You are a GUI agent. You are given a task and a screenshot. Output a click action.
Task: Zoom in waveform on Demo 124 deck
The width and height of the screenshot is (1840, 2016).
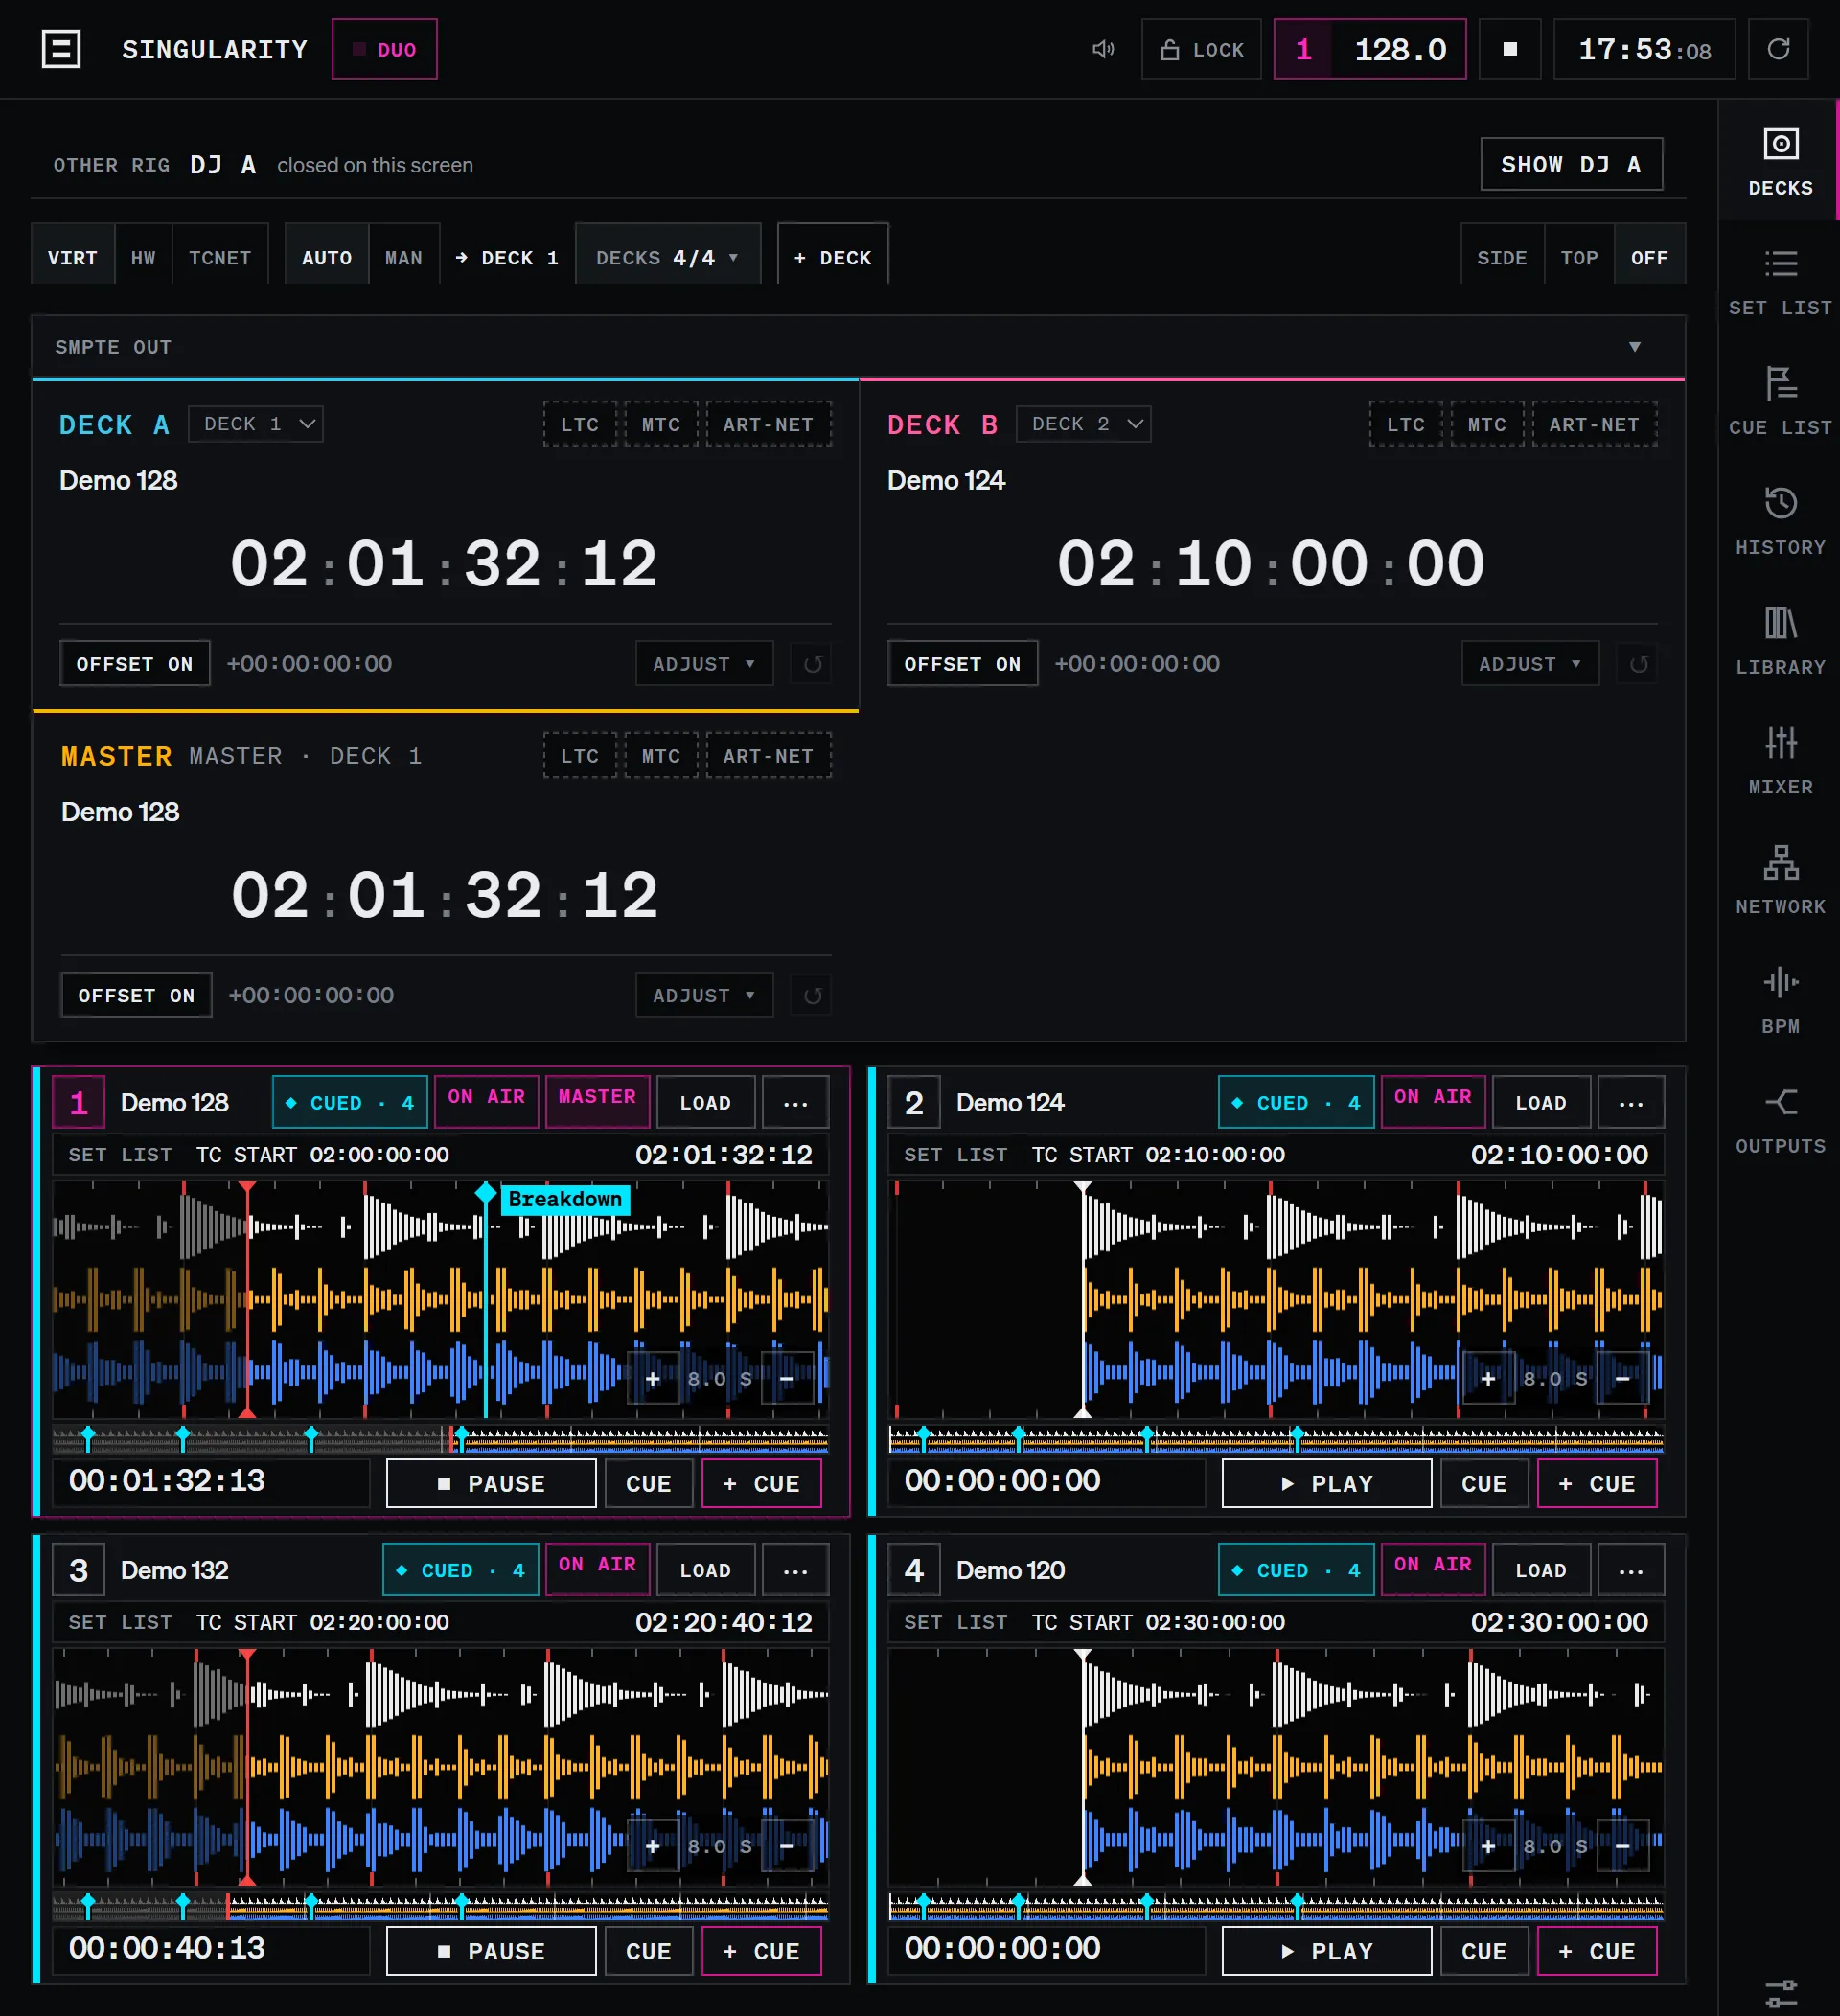(x=1488, y=1379)
